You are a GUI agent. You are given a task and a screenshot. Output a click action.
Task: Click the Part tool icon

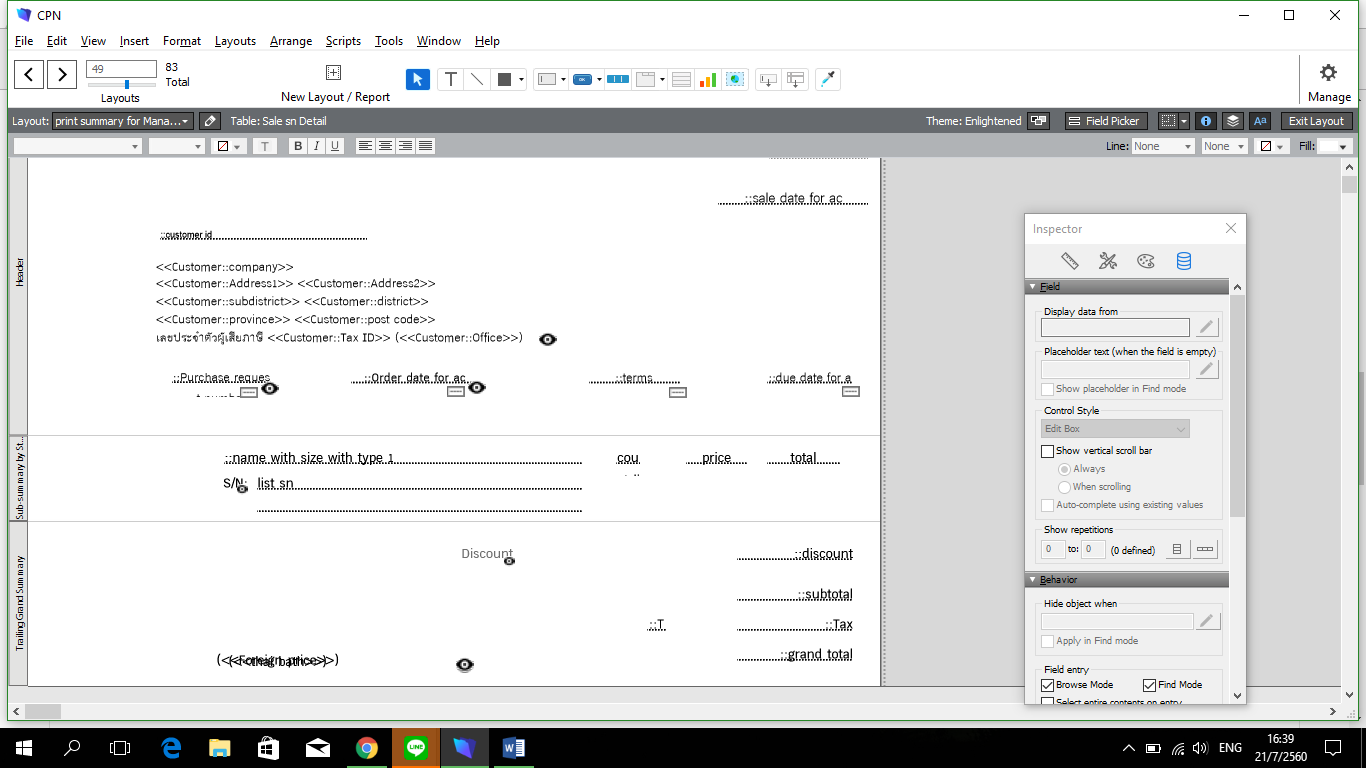796,79
